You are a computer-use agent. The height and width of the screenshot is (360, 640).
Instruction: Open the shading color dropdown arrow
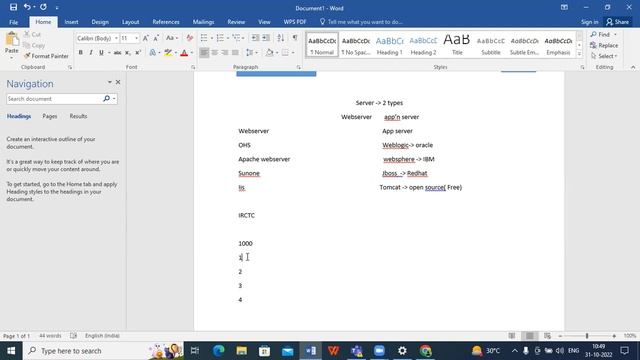pyautogui.click(x=277, y=53)
